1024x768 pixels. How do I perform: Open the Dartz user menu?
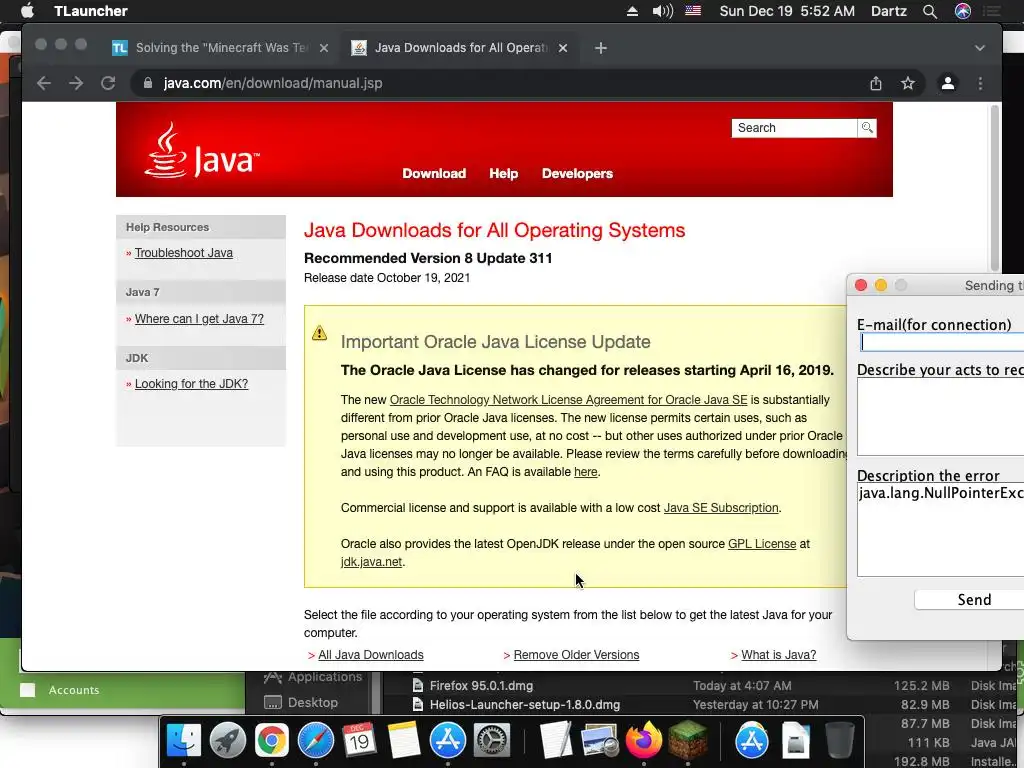(889, 11)
